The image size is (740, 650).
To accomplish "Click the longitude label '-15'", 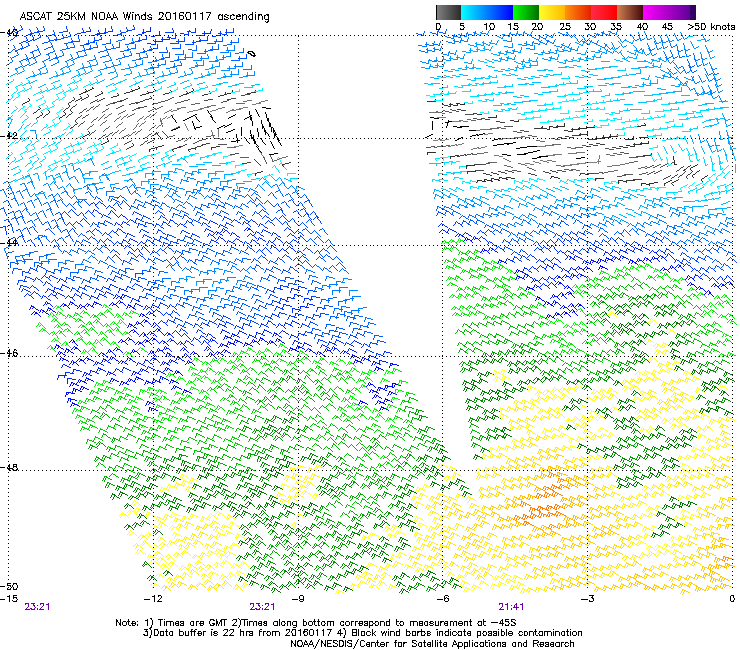I will [x=9, y=599].
